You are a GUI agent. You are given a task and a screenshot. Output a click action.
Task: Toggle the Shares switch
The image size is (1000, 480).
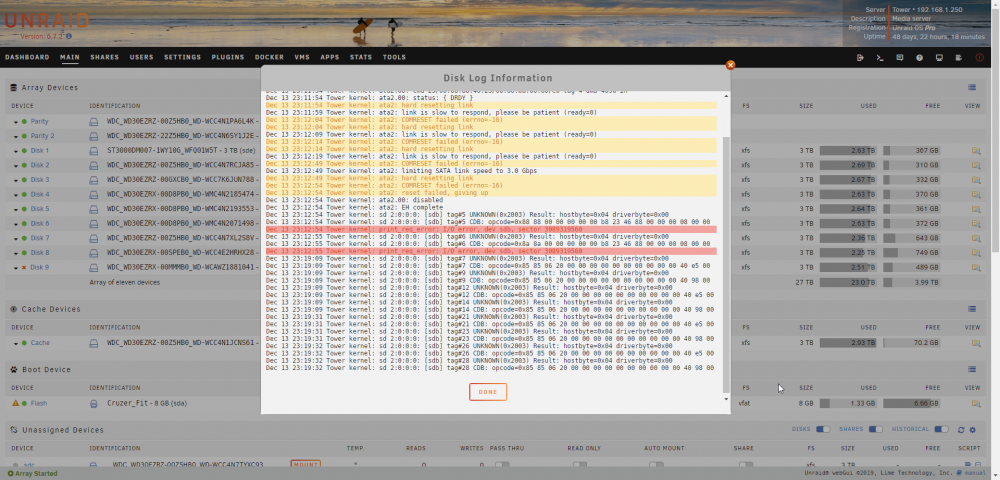pyautogui.click(x=876, y=430)
